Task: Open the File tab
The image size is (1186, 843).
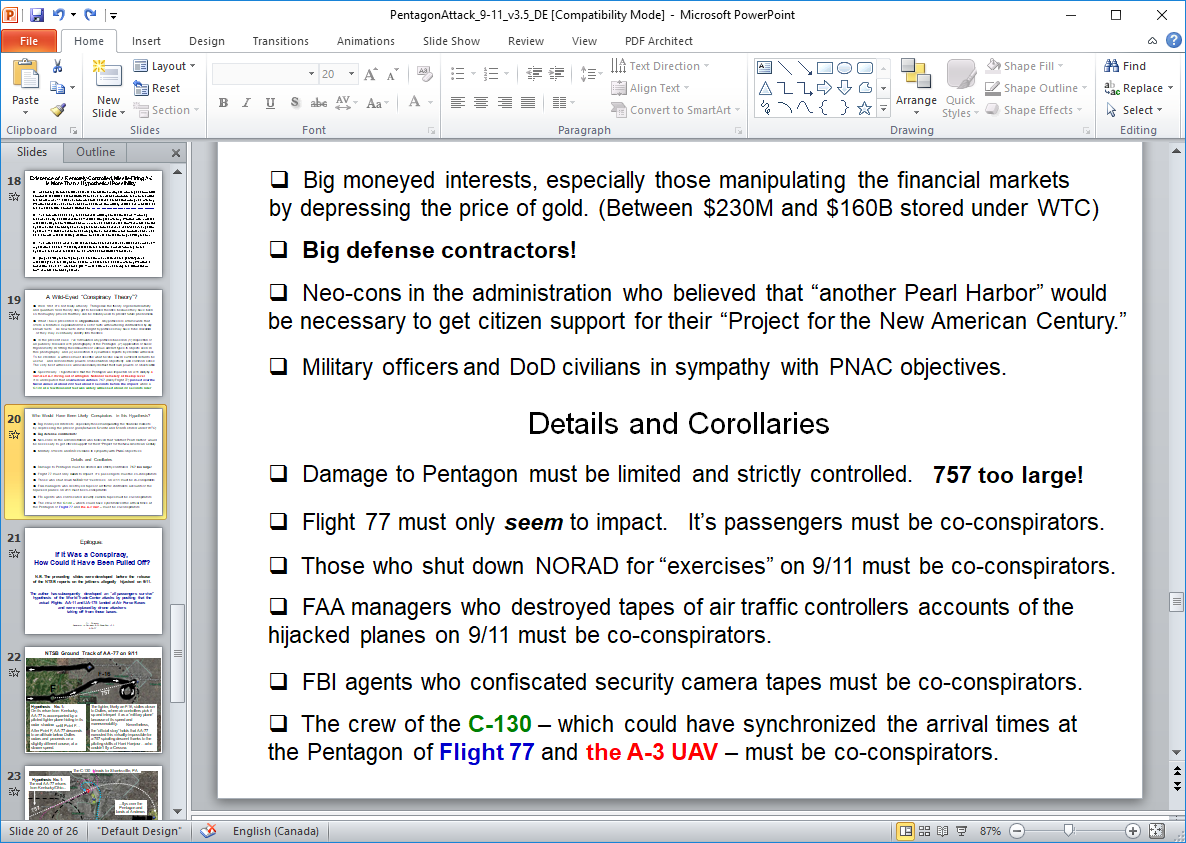Action: tap(29, 41)
